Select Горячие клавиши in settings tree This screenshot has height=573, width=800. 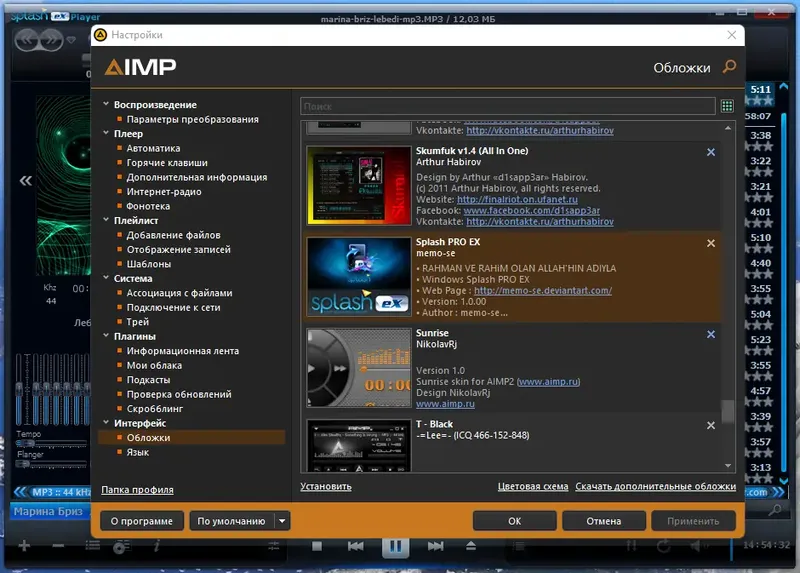tap(167, 163)
